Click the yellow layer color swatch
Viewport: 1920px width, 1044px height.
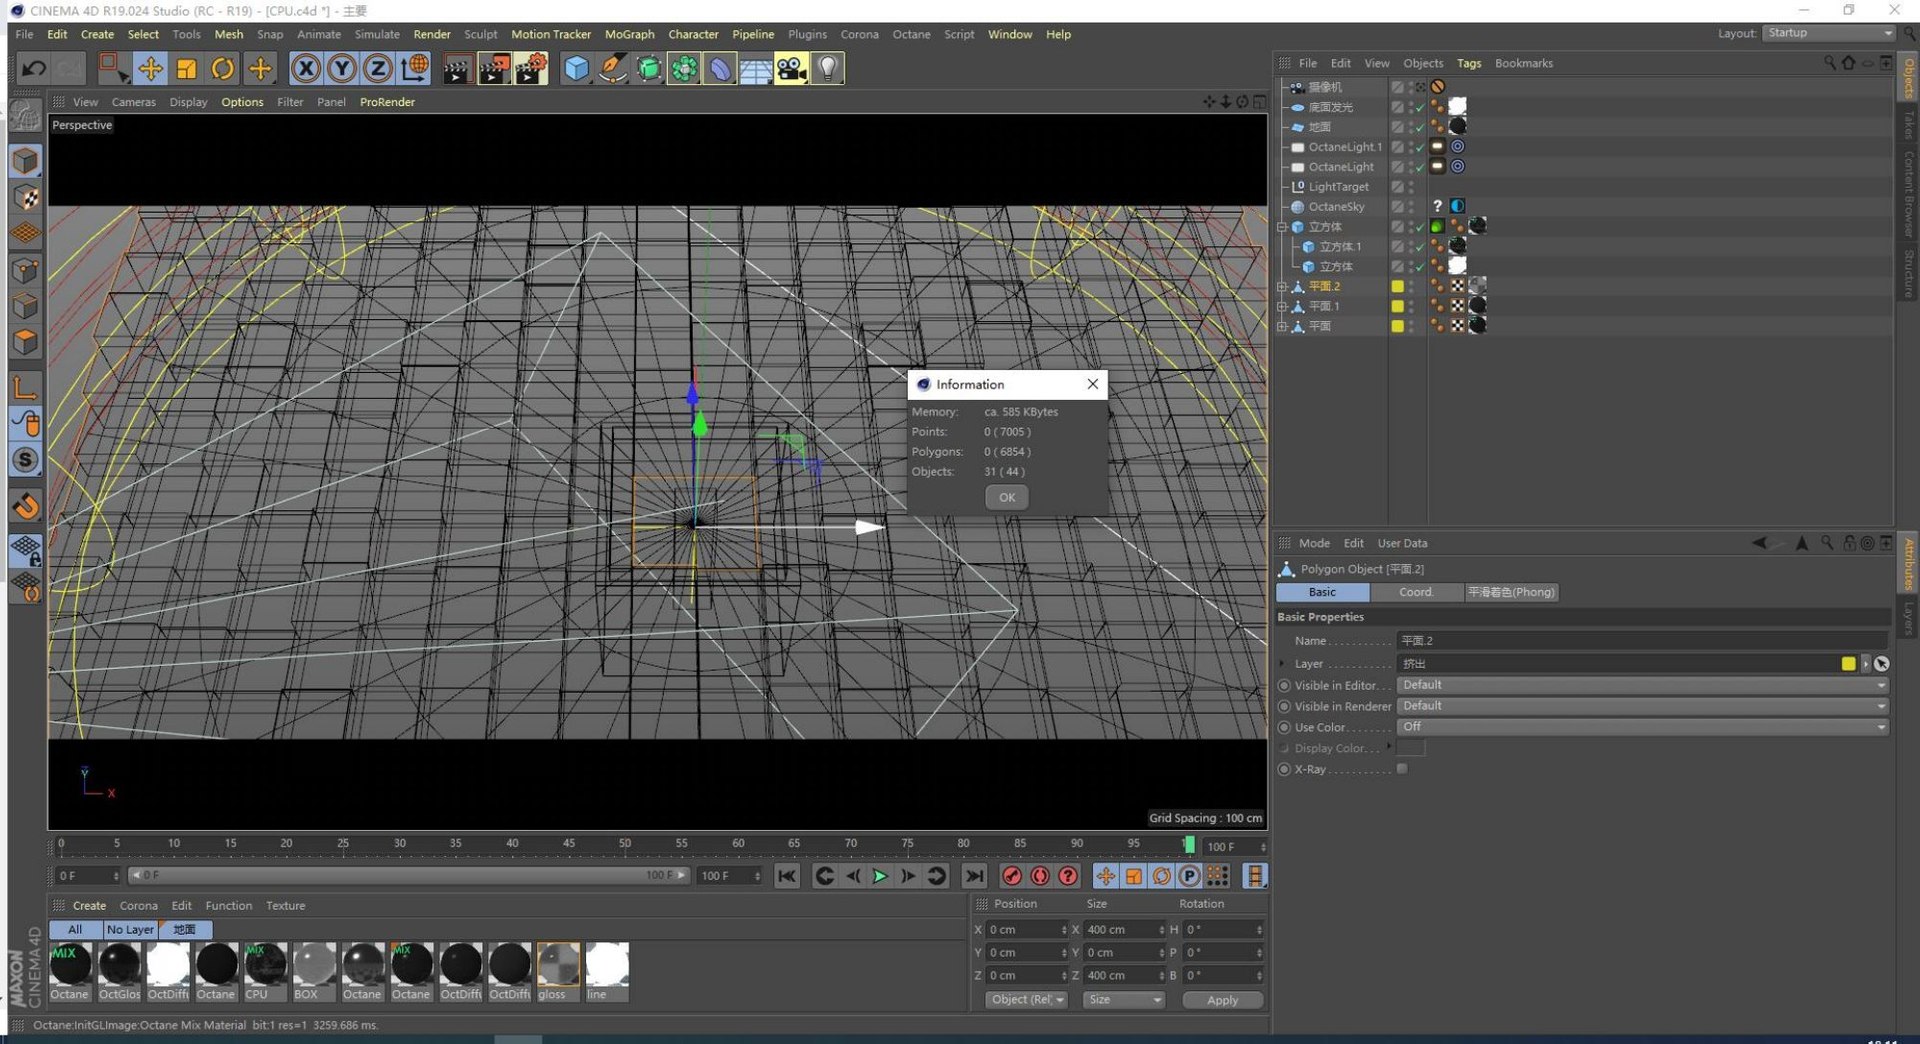click(x=1848, y=664)
